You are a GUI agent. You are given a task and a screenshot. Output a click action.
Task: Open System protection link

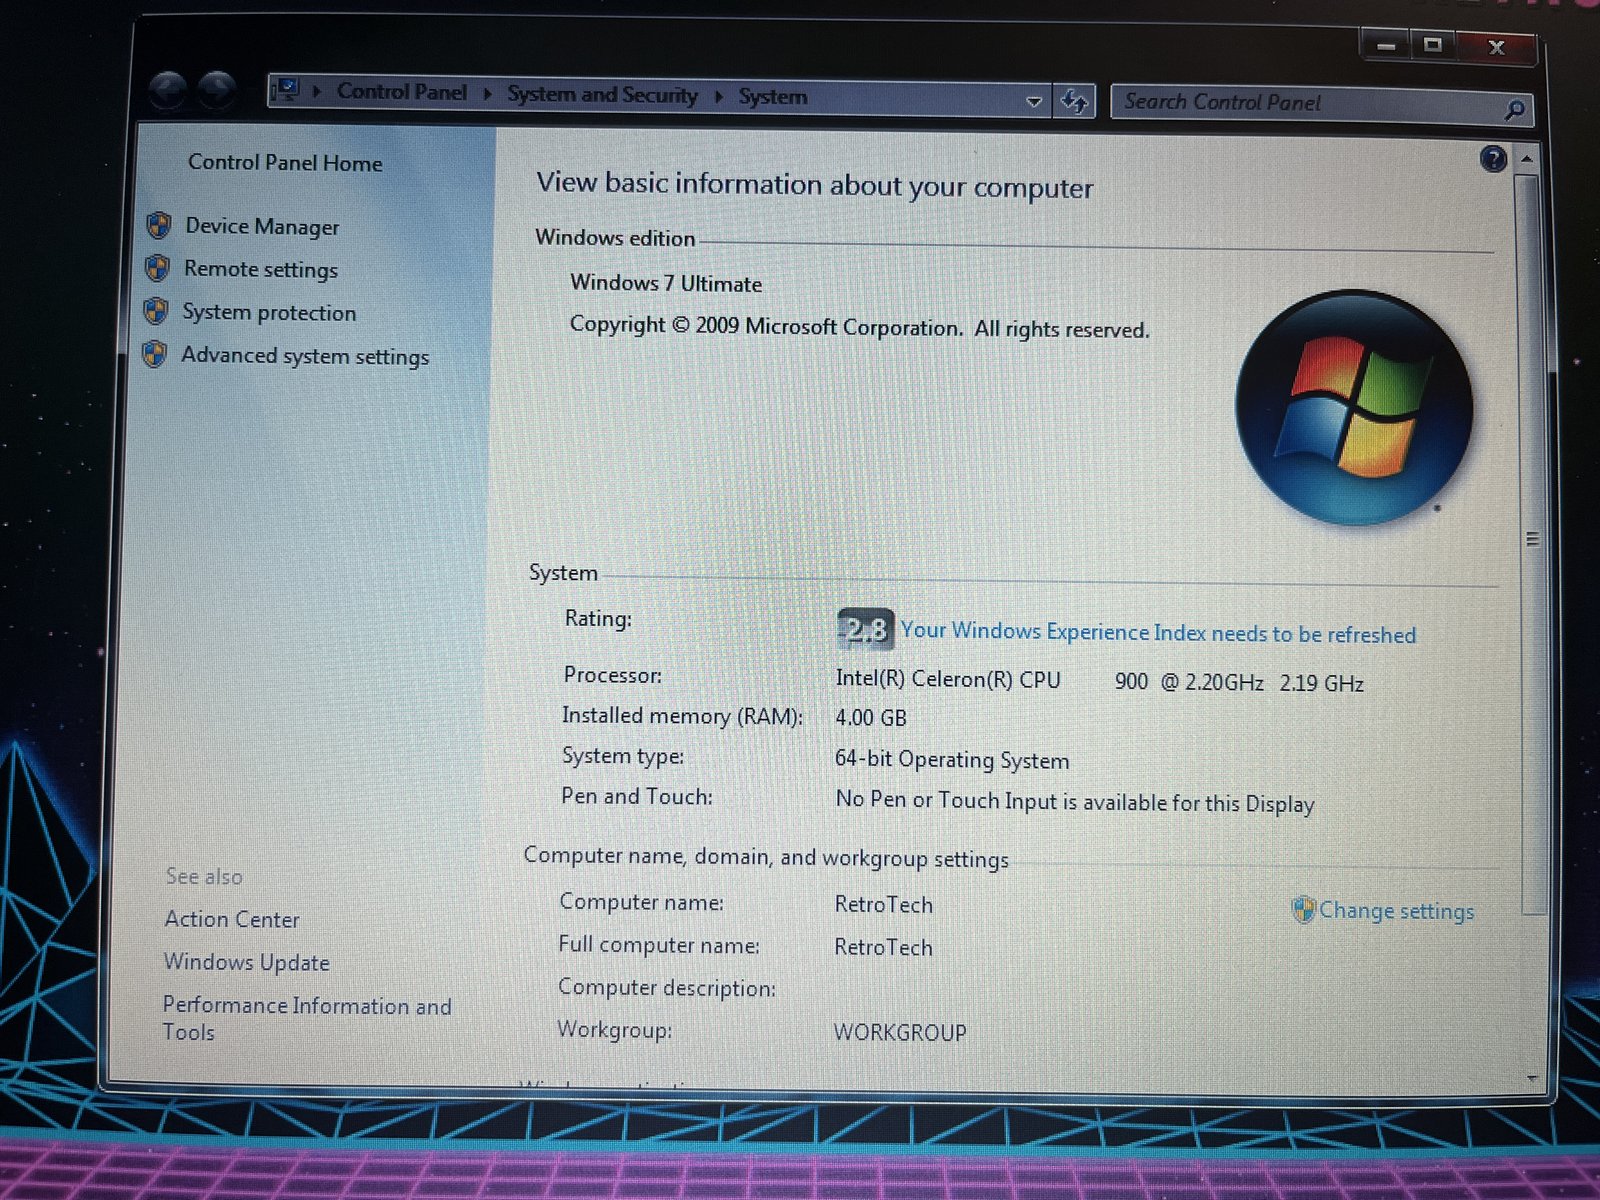click(269, 313)
